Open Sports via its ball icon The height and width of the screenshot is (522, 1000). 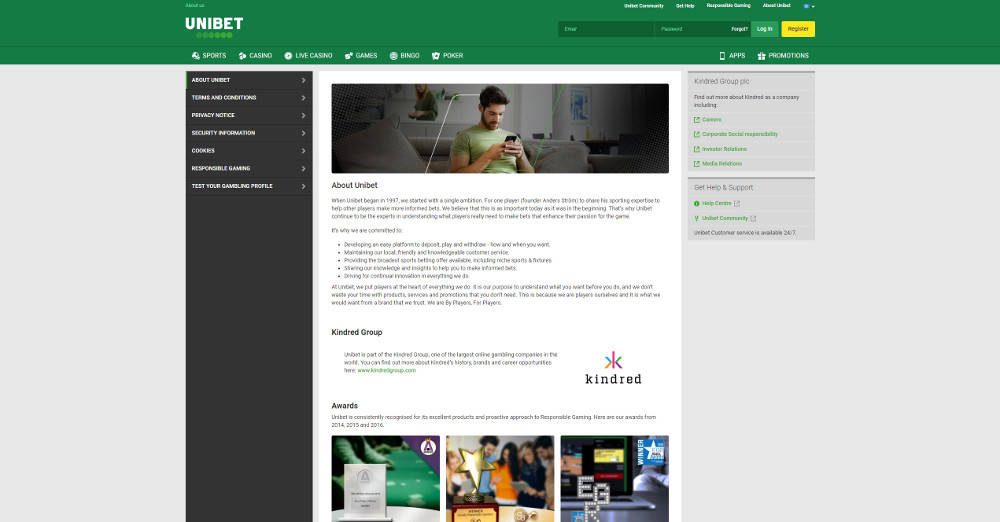[x=196, y=56]
